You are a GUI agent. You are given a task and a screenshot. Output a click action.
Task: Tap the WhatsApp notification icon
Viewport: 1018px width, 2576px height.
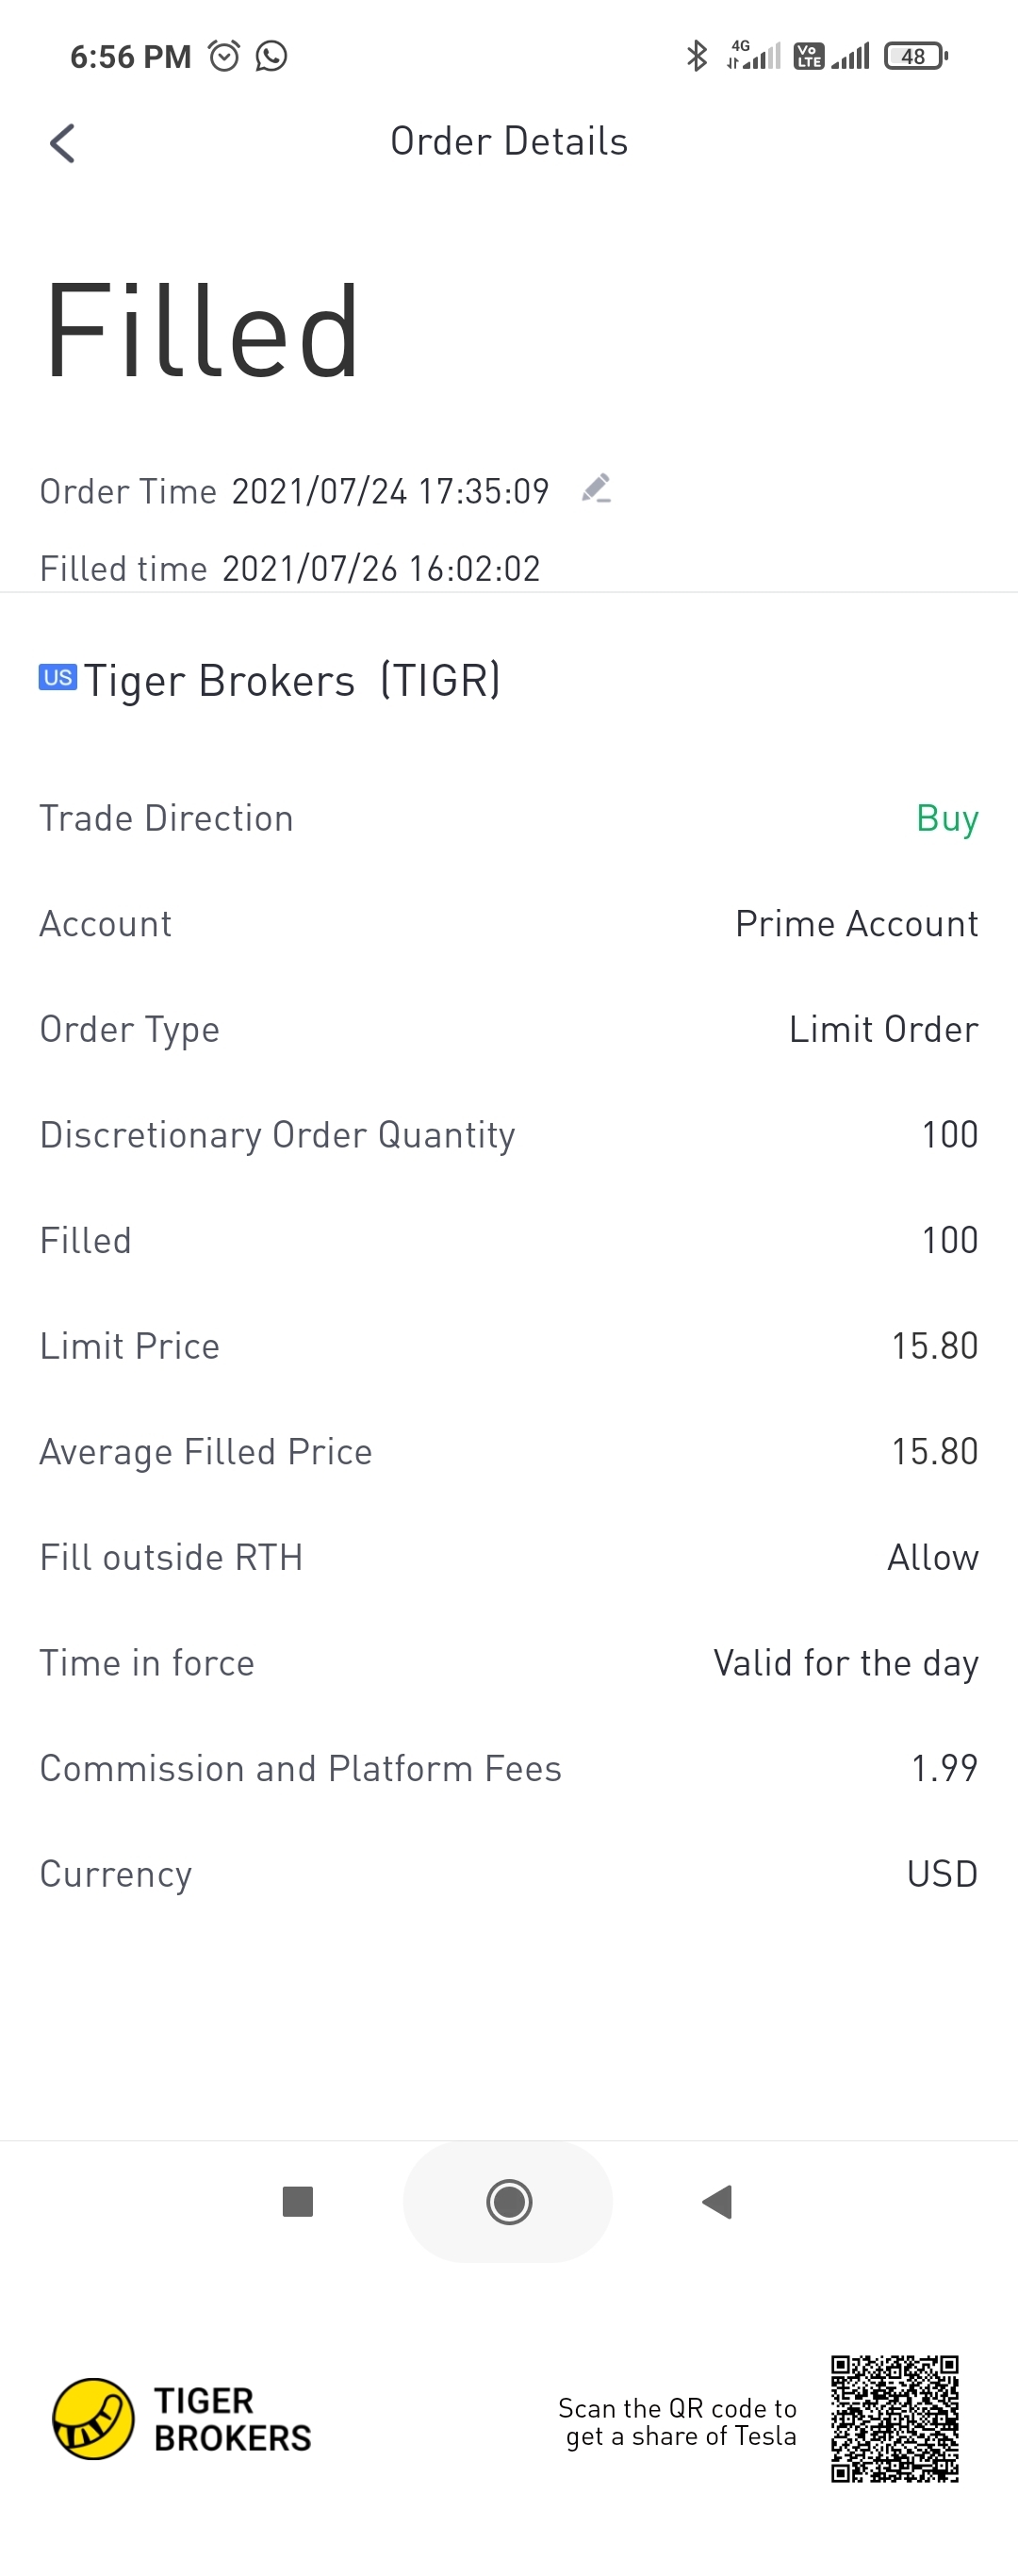[271, 56]
